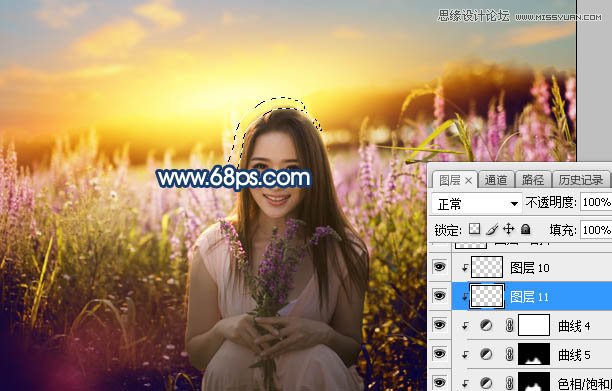The height and width of the screenshot is (391, 612).
Task: Hide 图层 11 layer visibility
Action: [439, 296]
